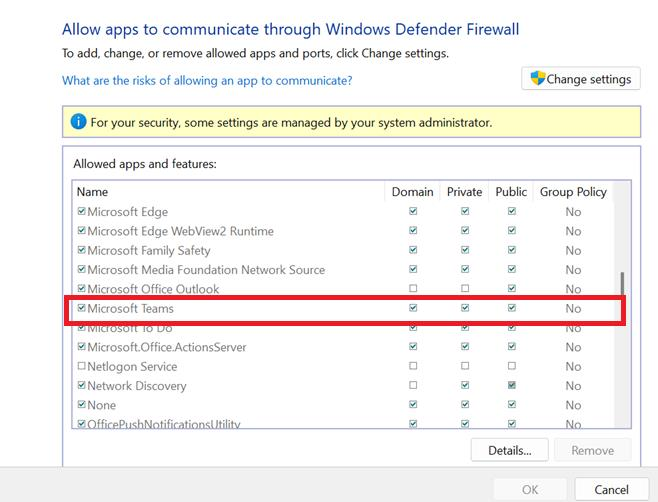Click the Change settings shield button
Image resolution: width=658 pixels, height=502 pixels.
(x=581, y=78)
